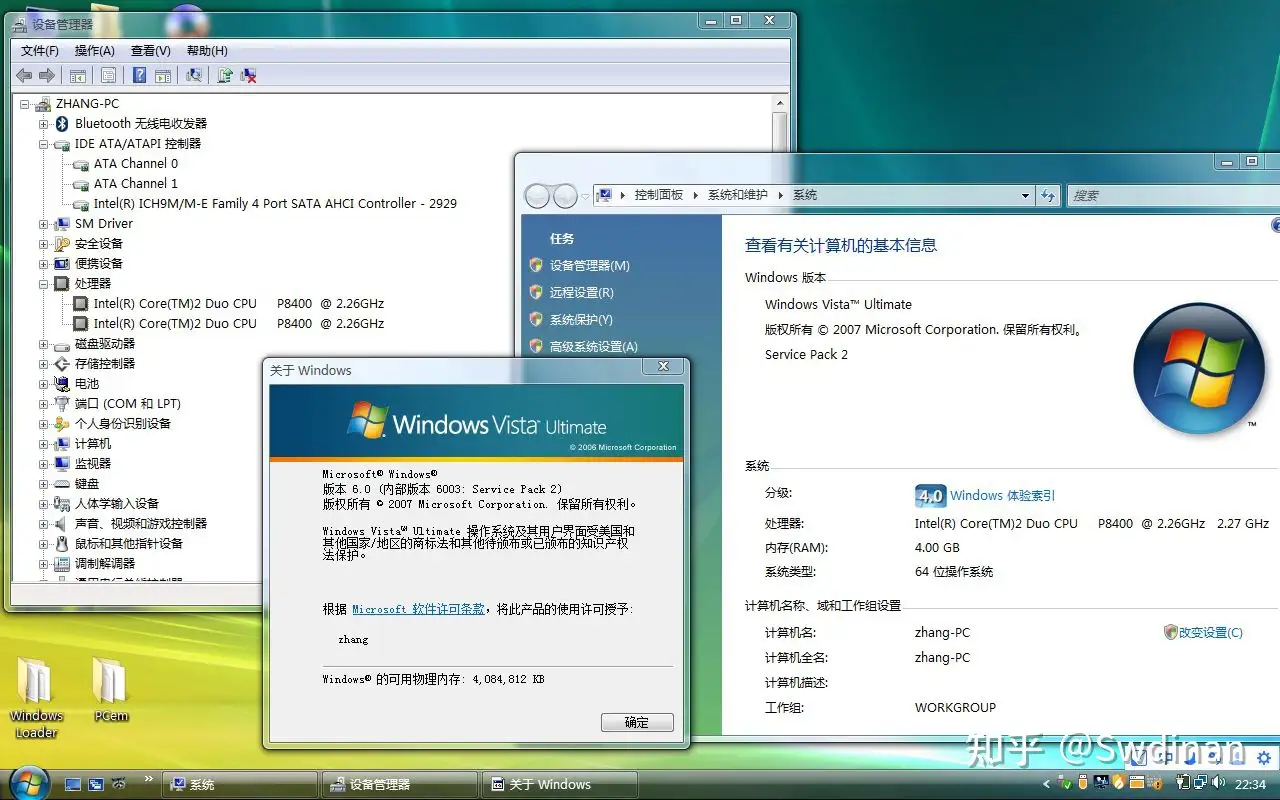Image resolution: width=1280 pixels, height=800 pixels.
Task: Collapse the 处理器 node
Action: pyautogui.click(x=43, y=283)
